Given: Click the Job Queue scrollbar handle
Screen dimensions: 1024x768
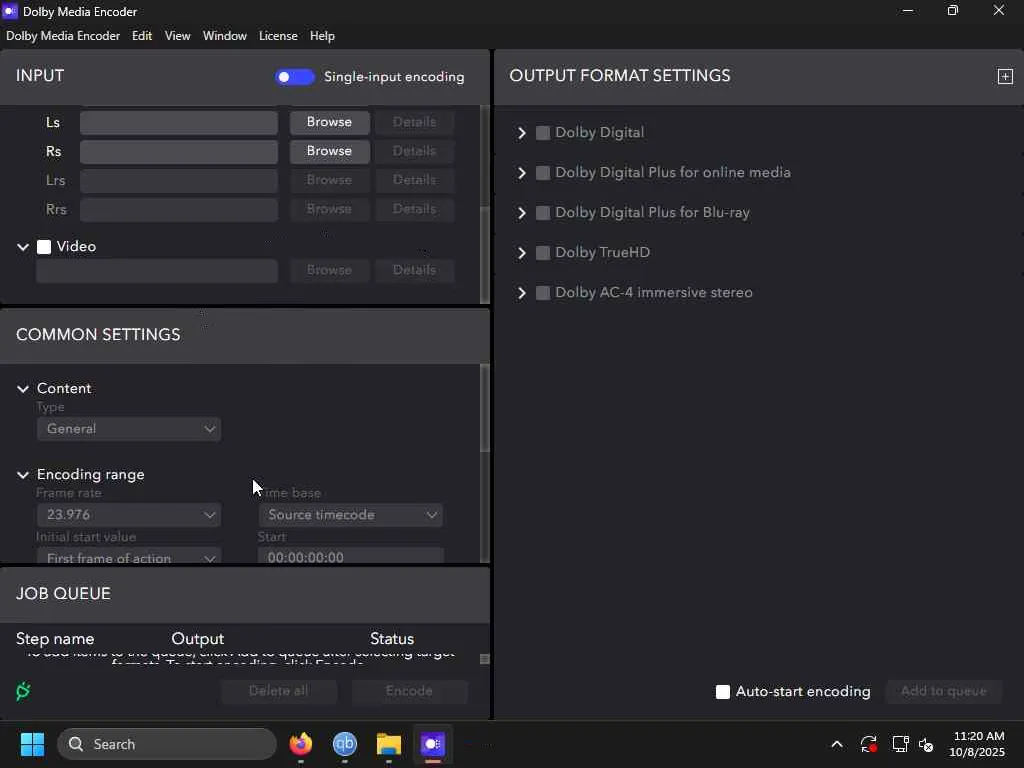Looking at the screenshot, I should (x=485, y=659).
